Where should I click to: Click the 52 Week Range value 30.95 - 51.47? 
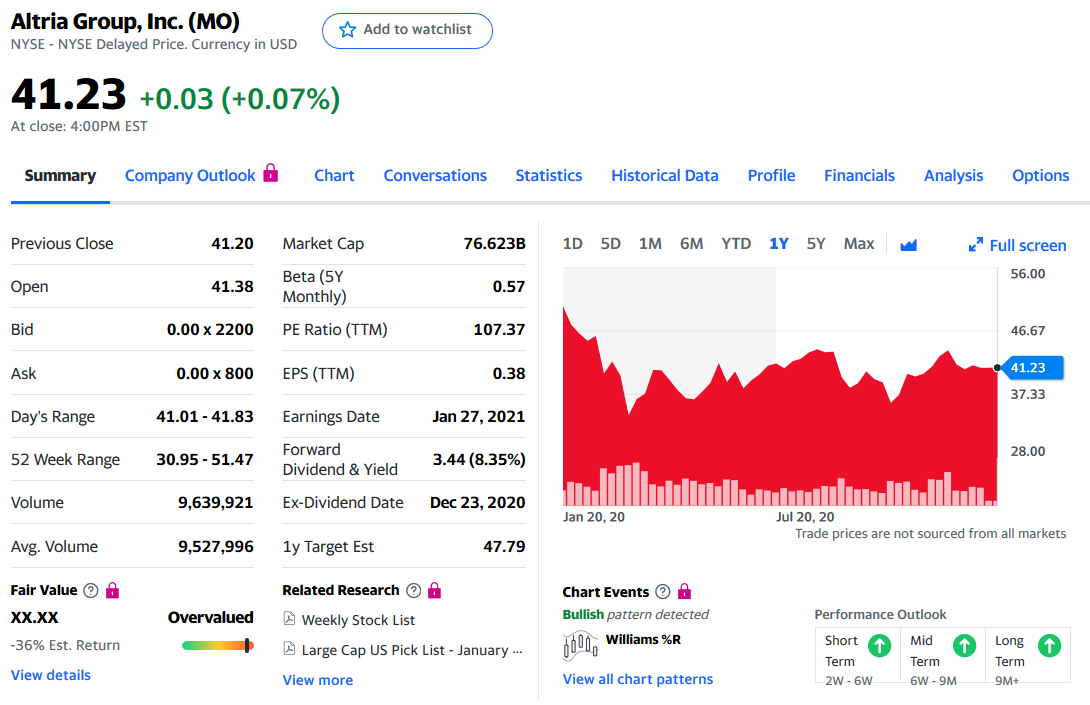(x=204, y=459)
